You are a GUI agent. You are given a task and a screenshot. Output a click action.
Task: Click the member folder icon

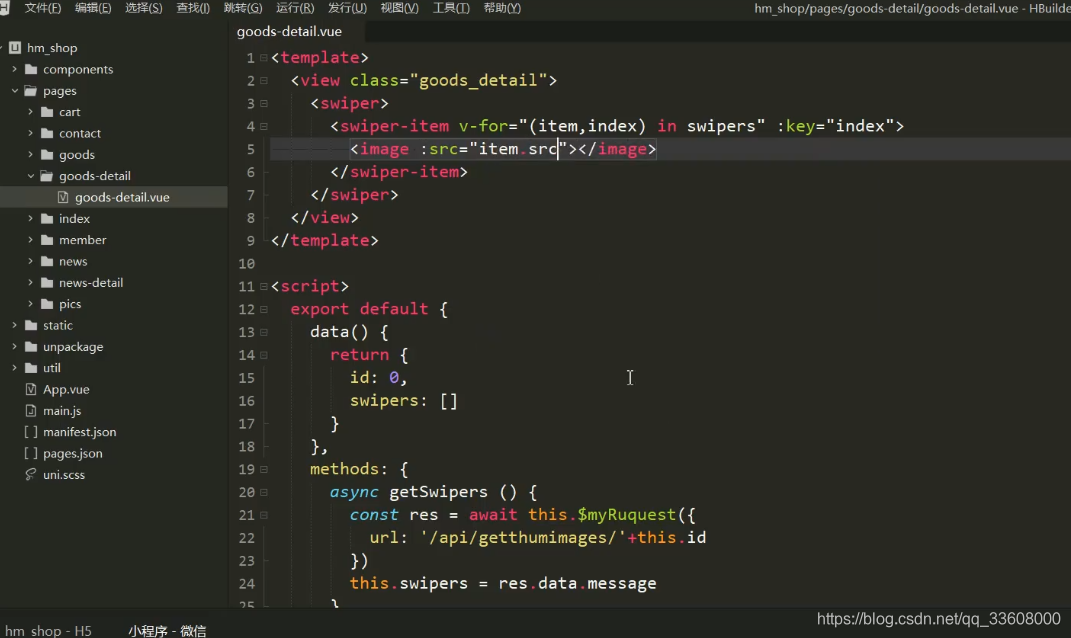tap(46, 240)
